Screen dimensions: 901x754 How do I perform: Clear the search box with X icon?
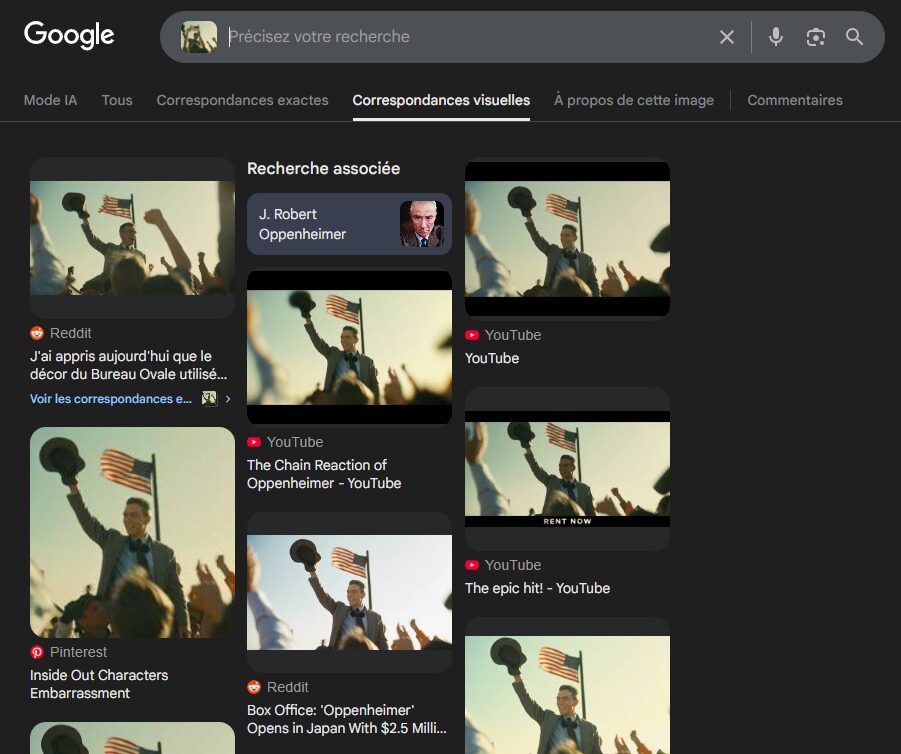coord(727,37)
